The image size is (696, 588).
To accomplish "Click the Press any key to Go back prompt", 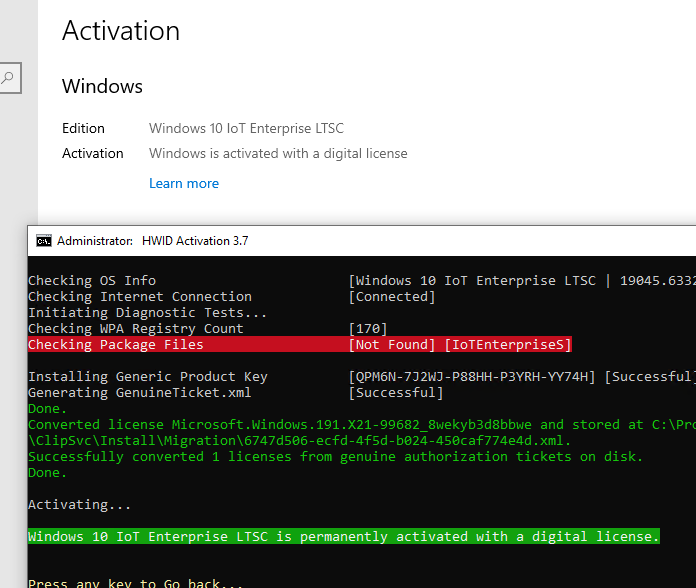I will click(135, 584).
